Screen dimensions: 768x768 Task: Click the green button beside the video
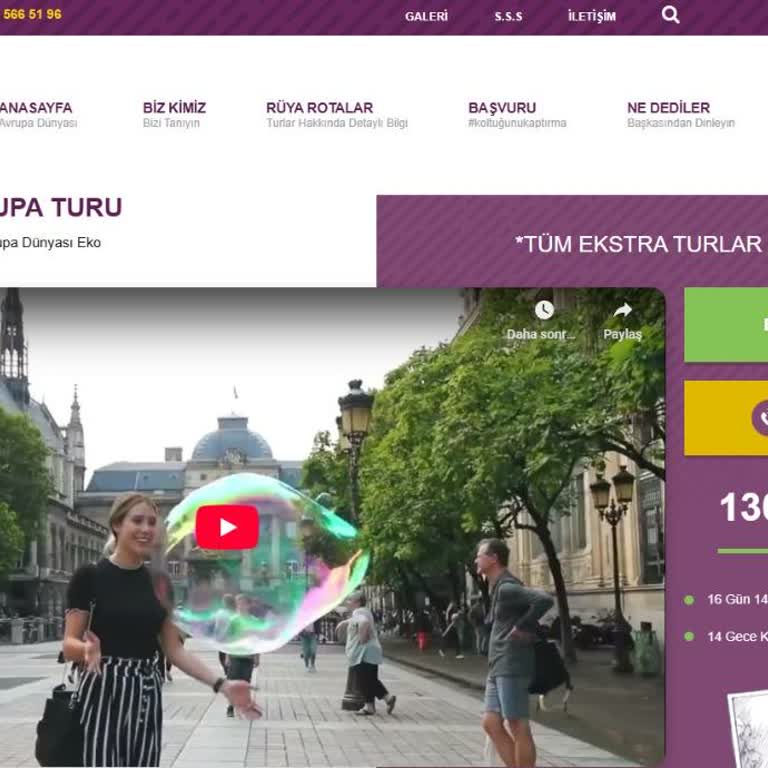[x=726, y=325]
